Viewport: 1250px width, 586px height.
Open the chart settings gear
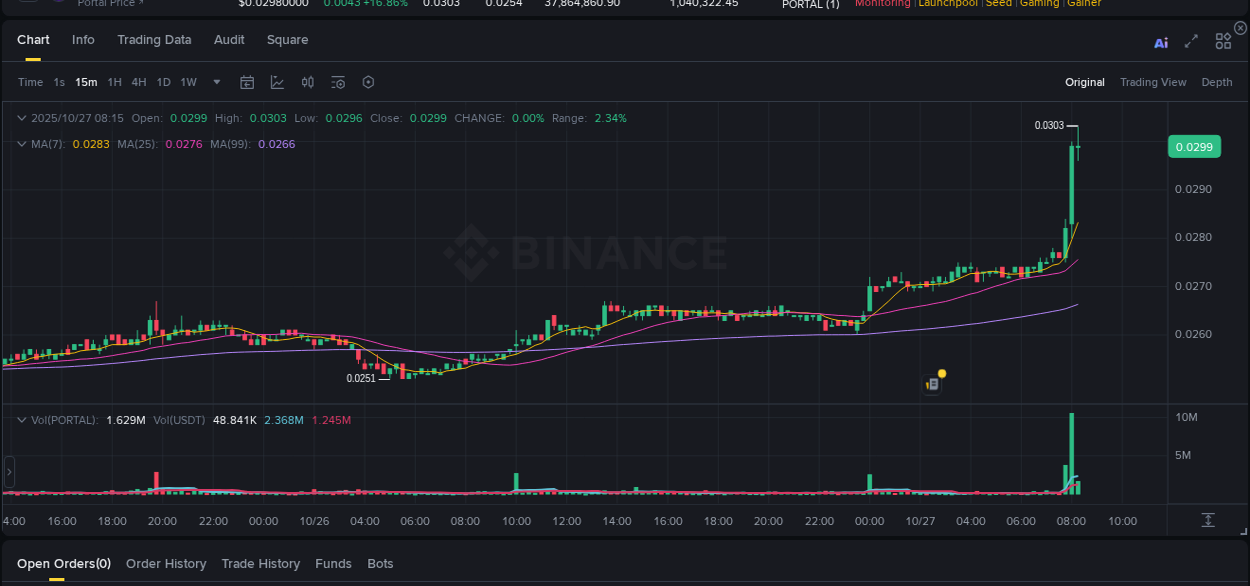(368, 82)
